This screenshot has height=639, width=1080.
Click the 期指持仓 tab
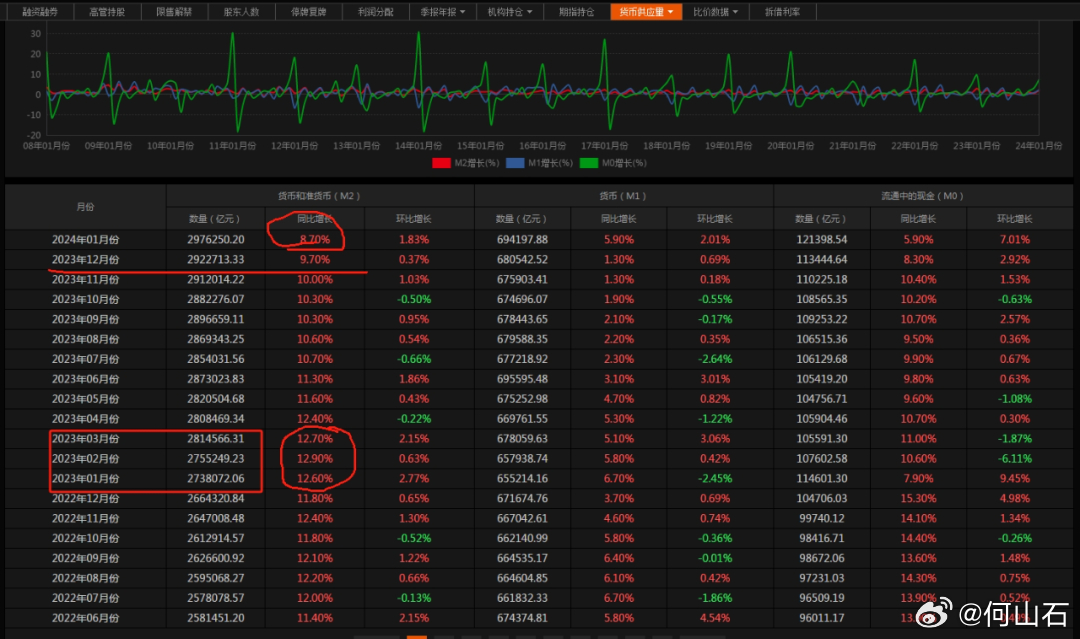pos(576,12)
